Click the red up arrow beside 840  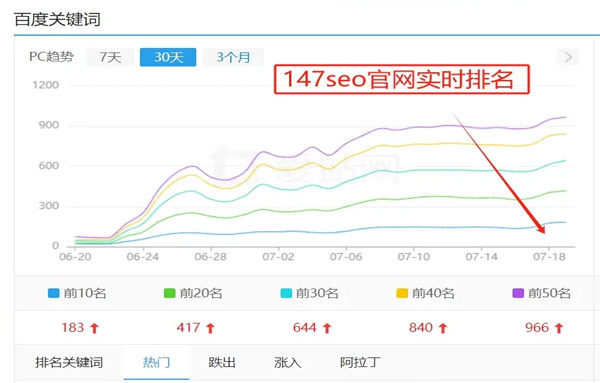(x=443, y=328)
